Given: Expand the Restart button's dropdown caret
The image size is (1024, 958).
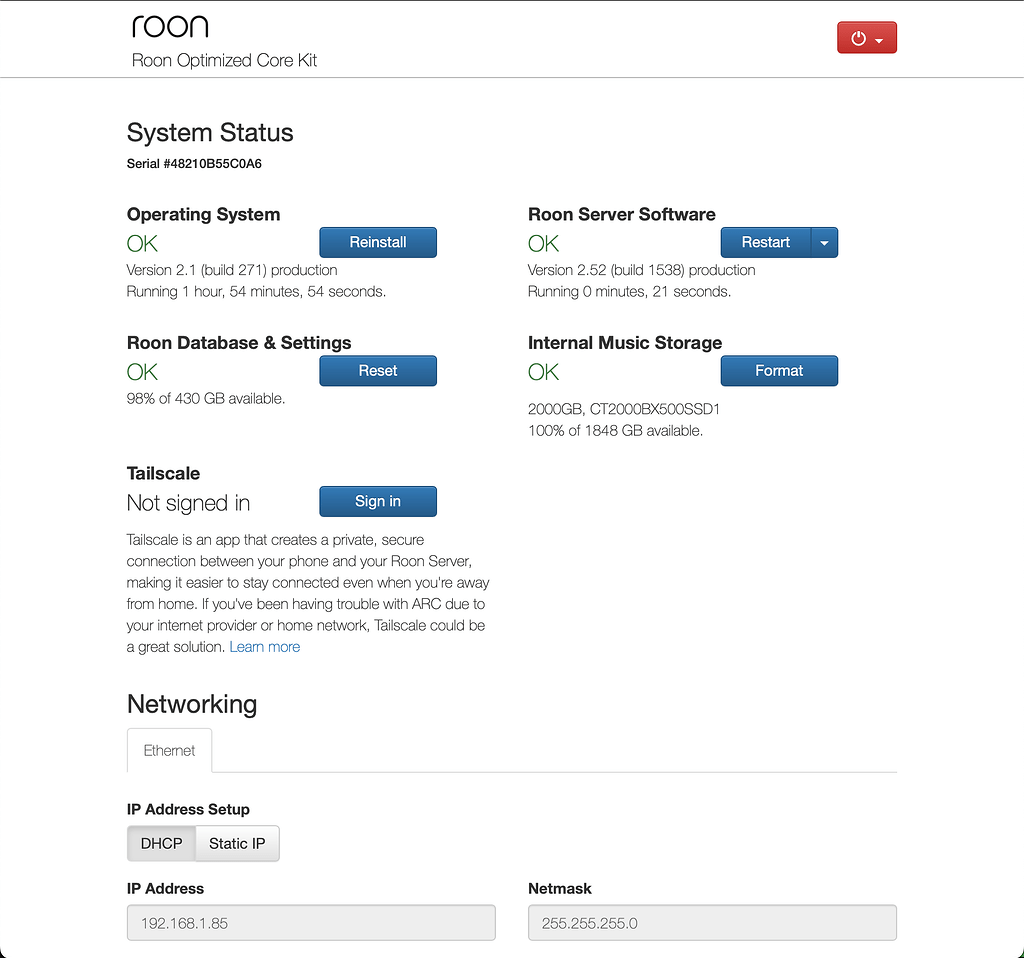Looking at the screenshot, I should pos(823,242).
